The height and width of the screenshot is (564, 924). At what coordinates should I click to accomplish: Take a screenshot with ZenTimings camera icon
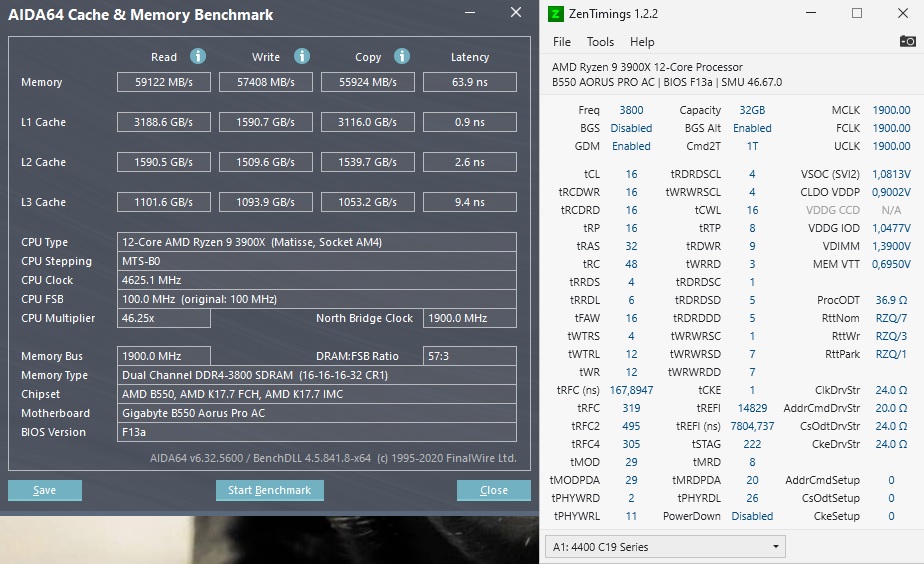point(908,41)
